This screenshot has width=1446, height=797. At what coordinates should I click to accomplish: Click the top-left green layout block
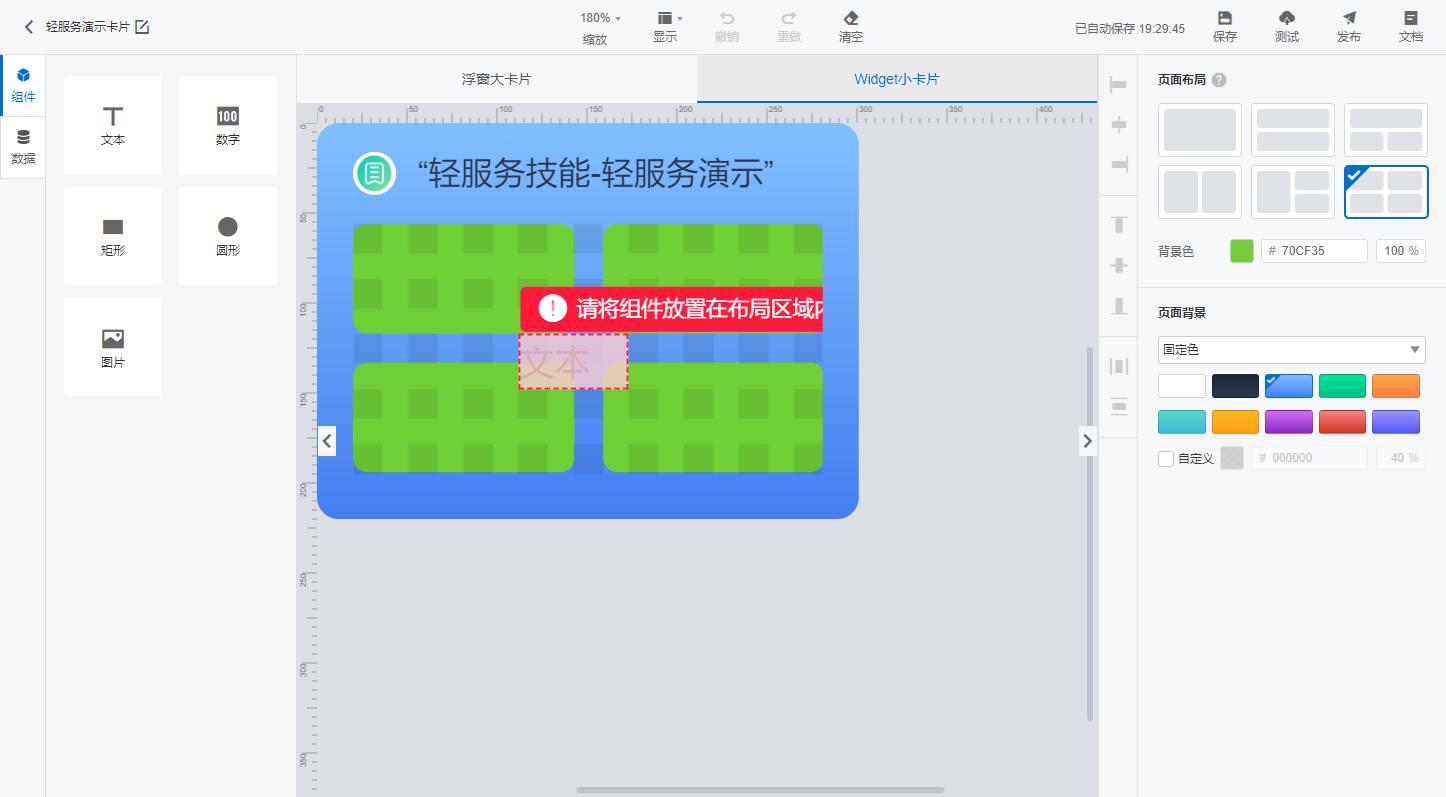(x=463, y=279)
